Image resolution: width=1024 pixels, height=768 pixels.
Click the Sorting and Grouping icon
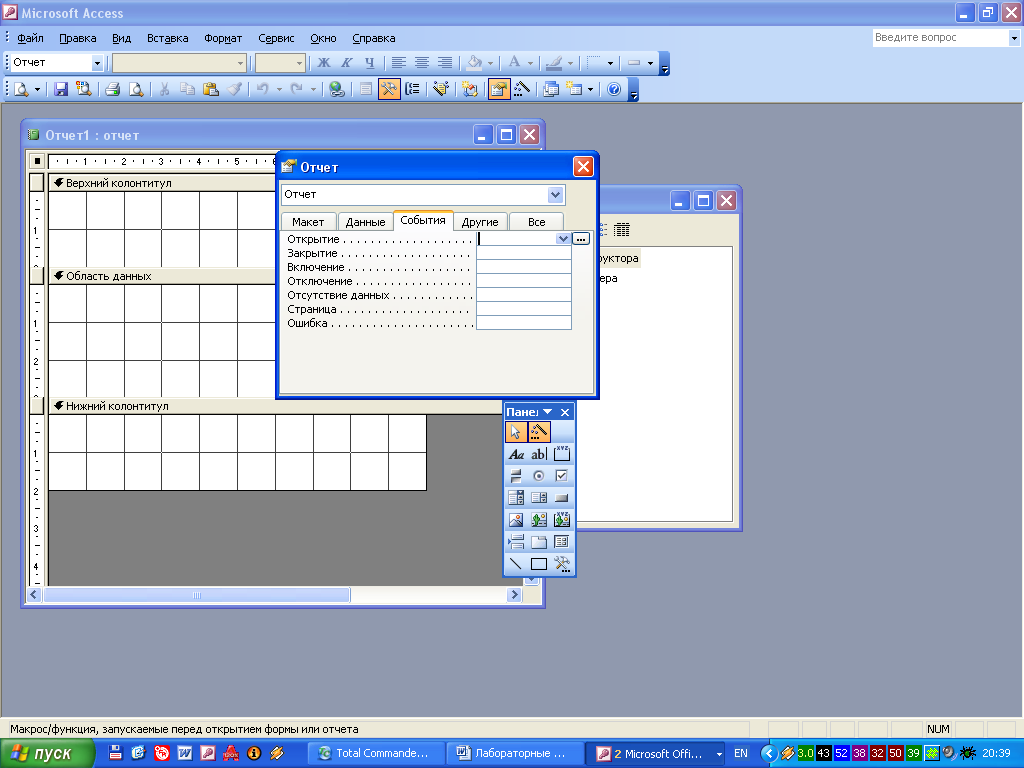(x=412, y=89)
